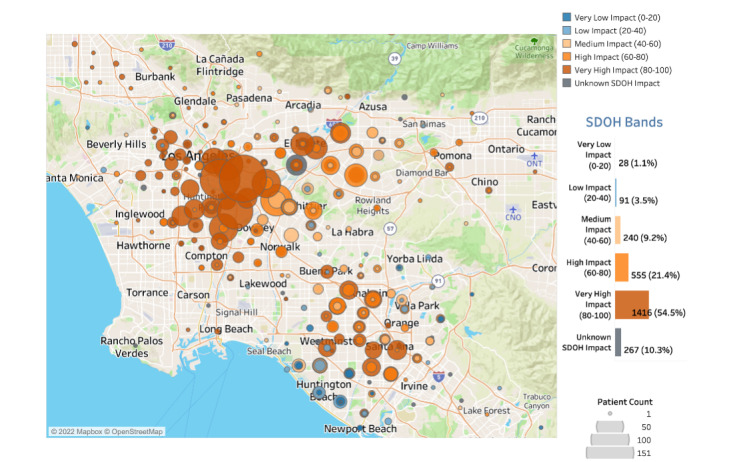Click the Diamond Bar map label
The image size is (733, 462).
[x=422, y=173]
